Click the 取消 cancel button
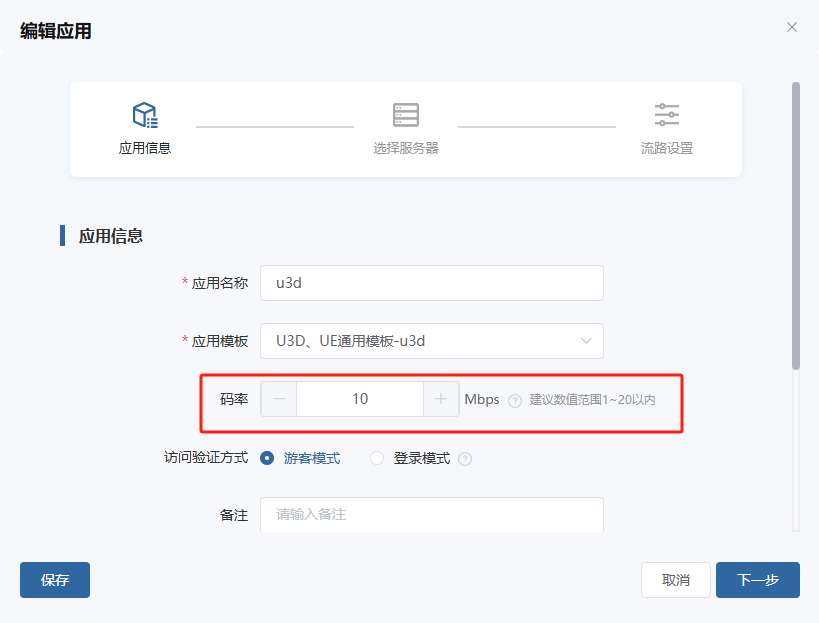 click(x=675, y=580)
